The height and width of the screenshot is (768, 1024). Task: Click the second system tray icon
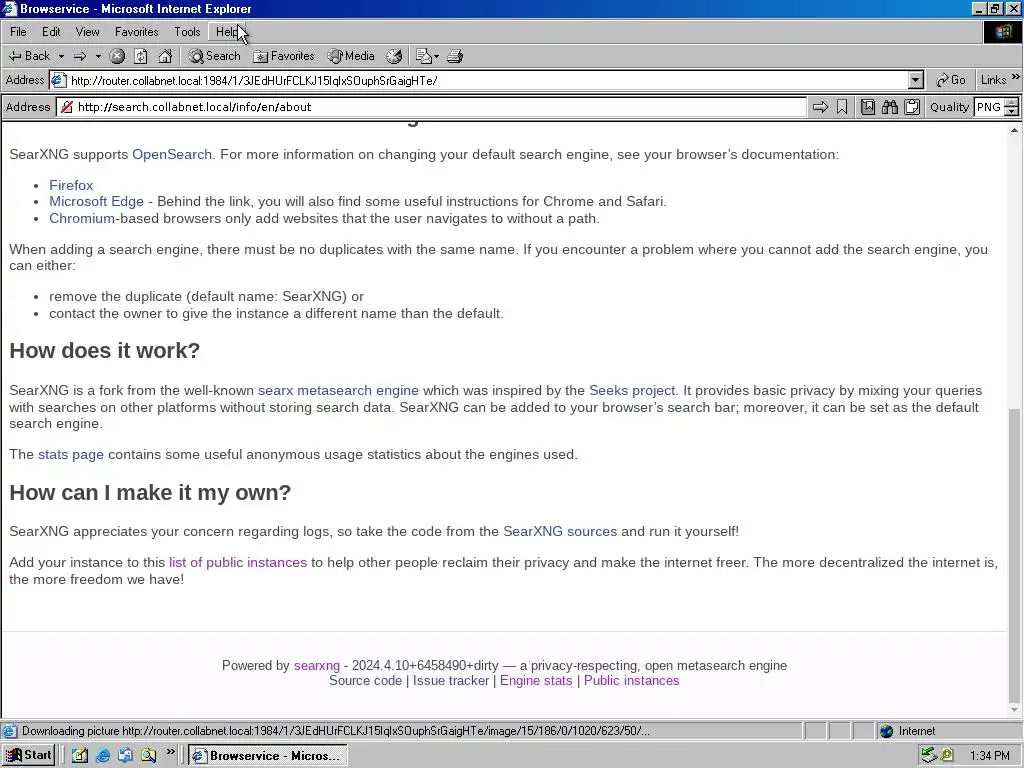(x=947, y=756)
